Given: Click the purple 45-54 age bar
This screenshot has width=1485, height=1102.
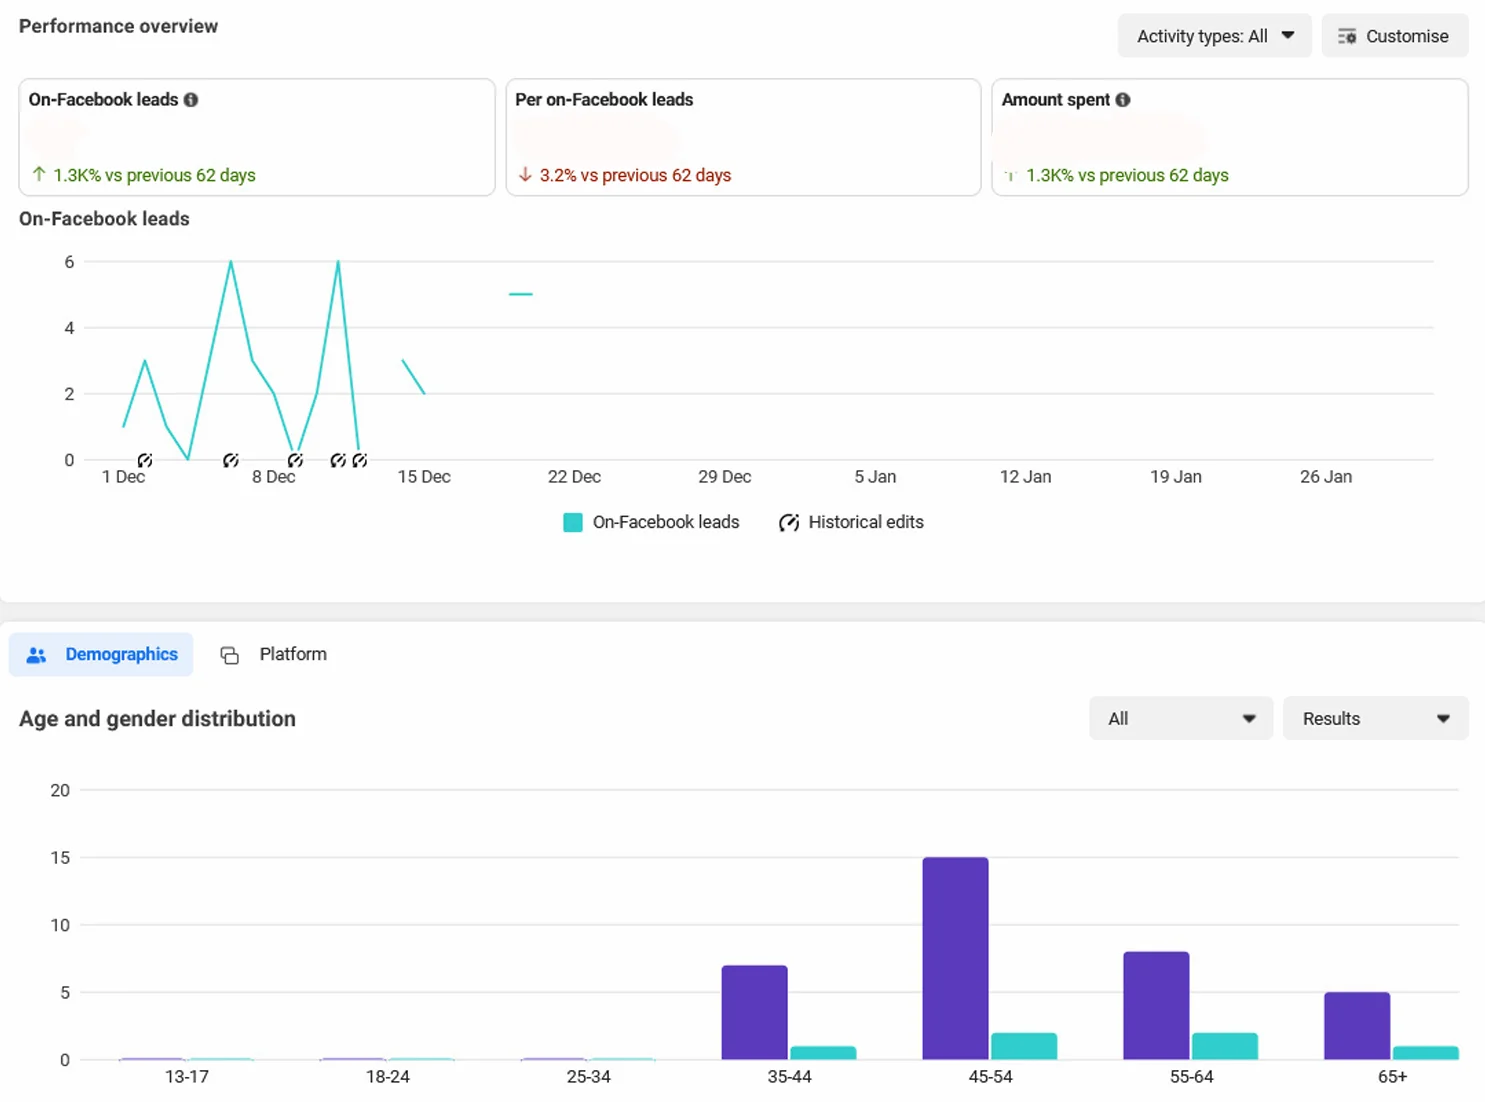Looking at the screenshot, I should [955, 958].
